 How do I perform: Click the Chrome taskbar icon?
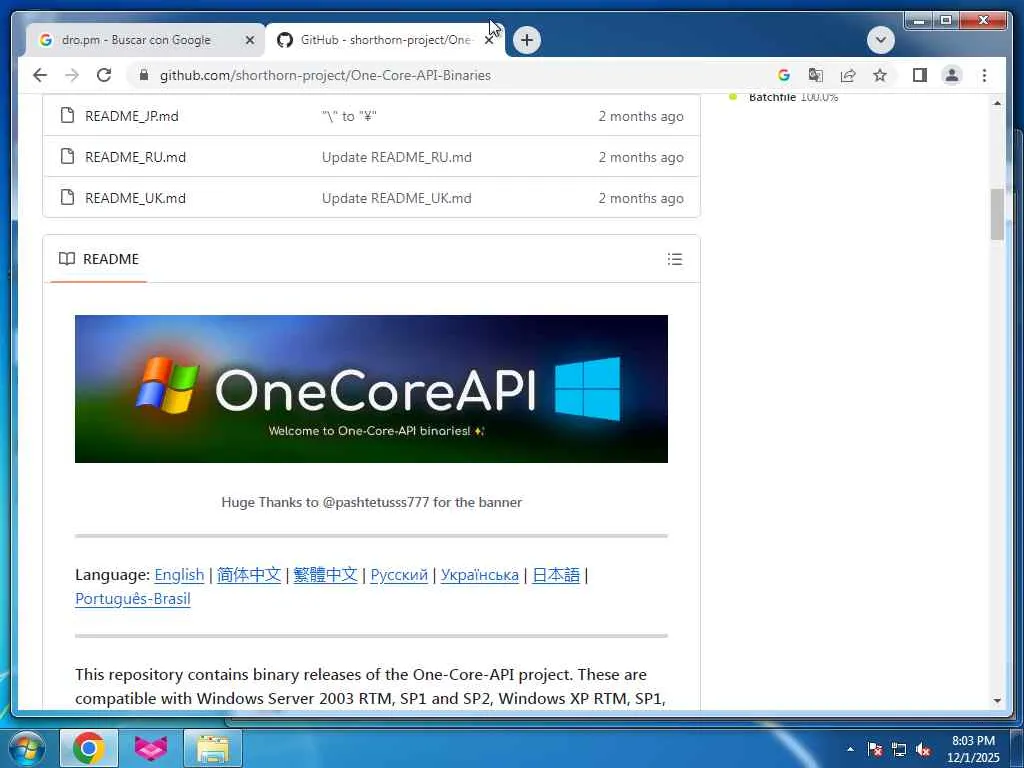pyautogui.click(x=89, y=748)
